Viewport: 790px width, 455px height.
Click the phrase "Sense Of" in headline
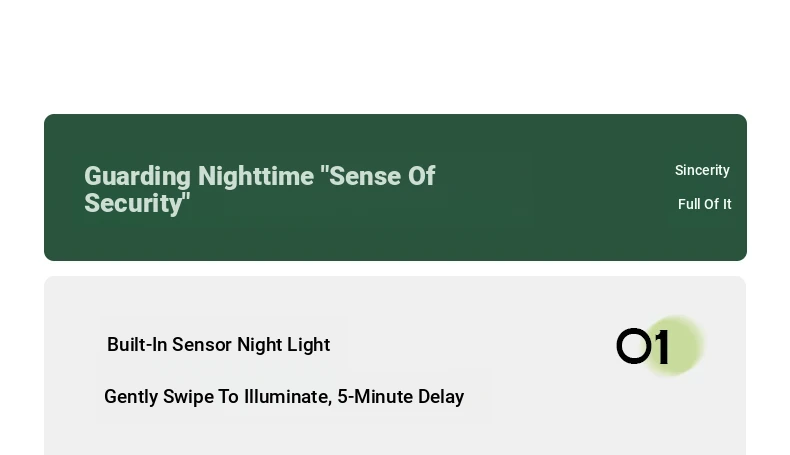pyautogui.click(x=378, y=176)
